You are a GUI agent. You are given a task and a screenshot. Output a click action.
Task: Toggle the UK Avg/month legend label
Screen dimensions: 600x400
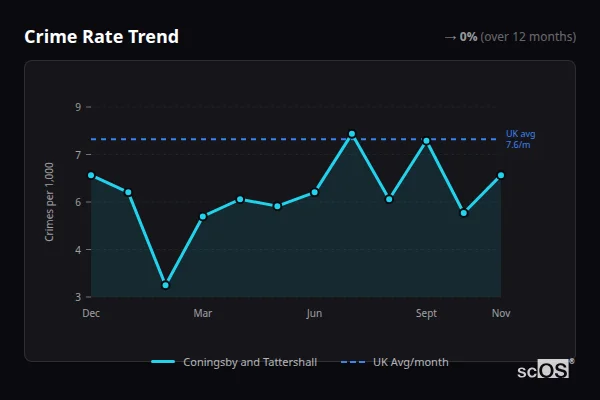(410, 362)
